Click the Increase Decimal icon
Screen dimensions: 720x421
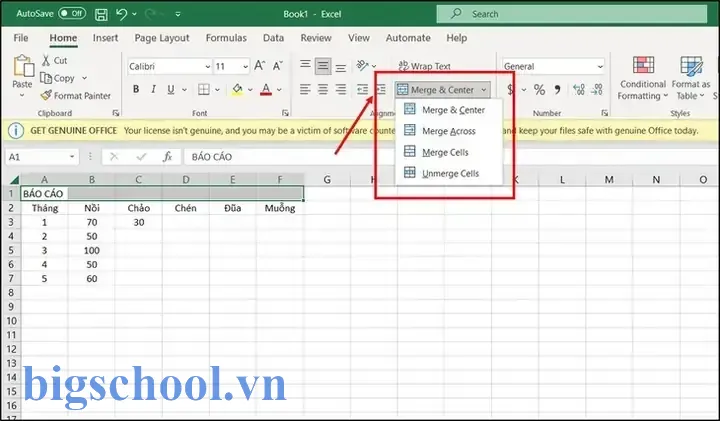tap(579, 90)
